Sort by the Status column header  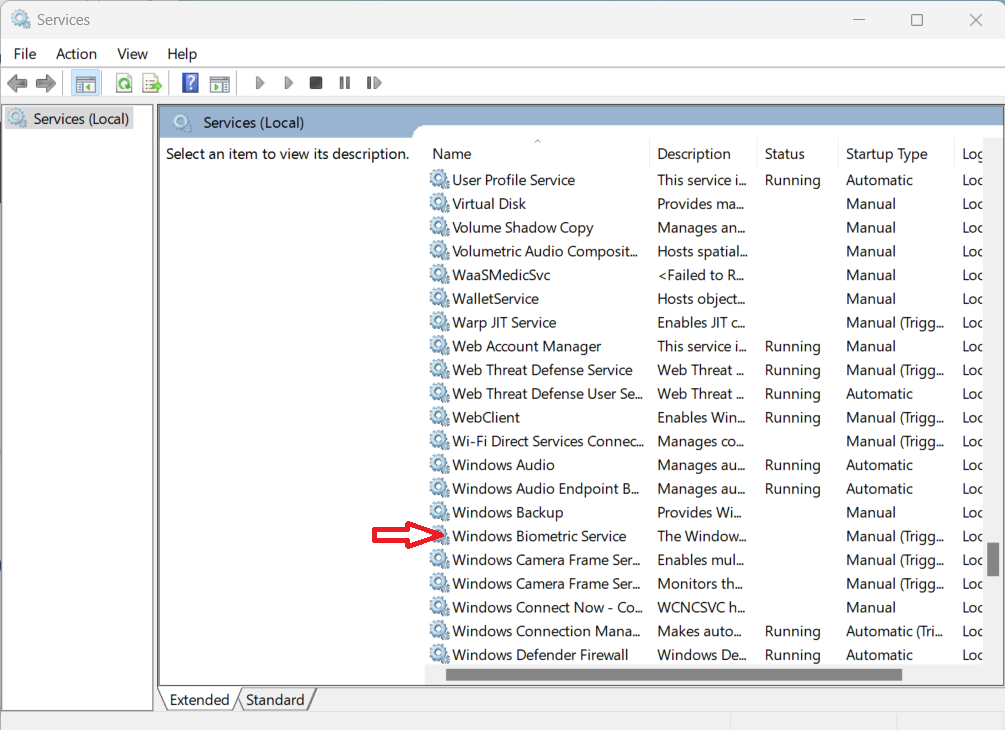coord(784,154)
